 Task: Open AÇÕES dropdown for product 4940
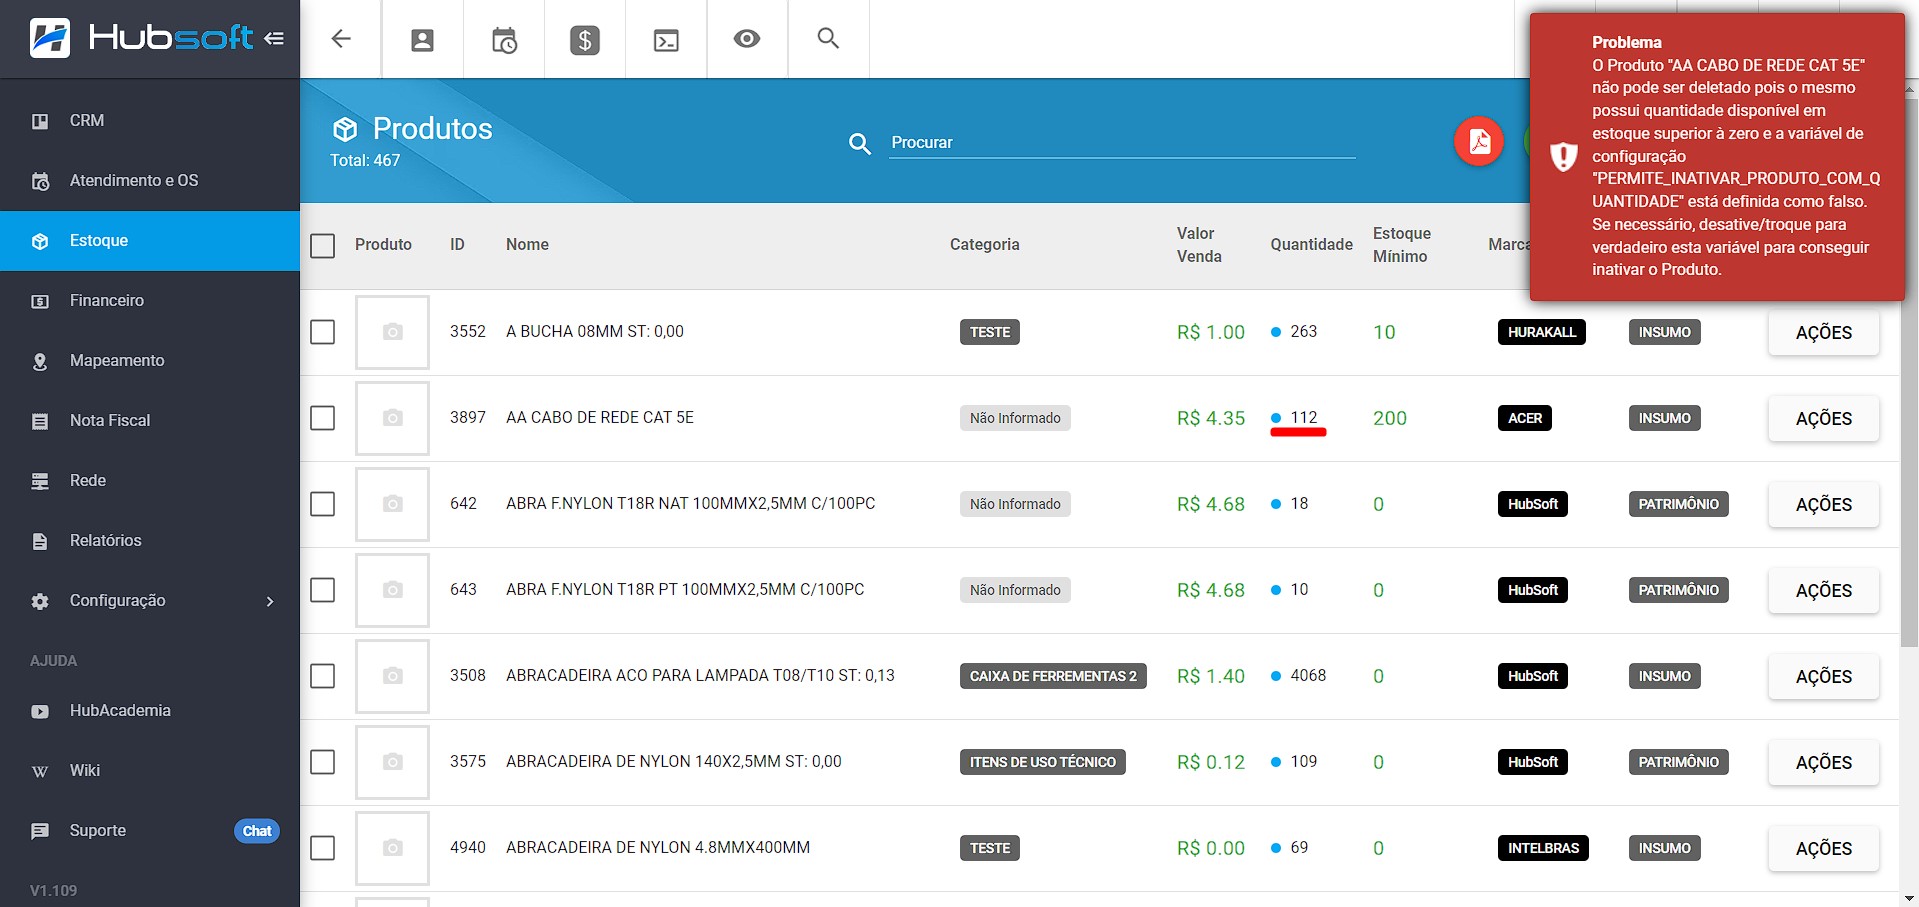[1823, 849]
